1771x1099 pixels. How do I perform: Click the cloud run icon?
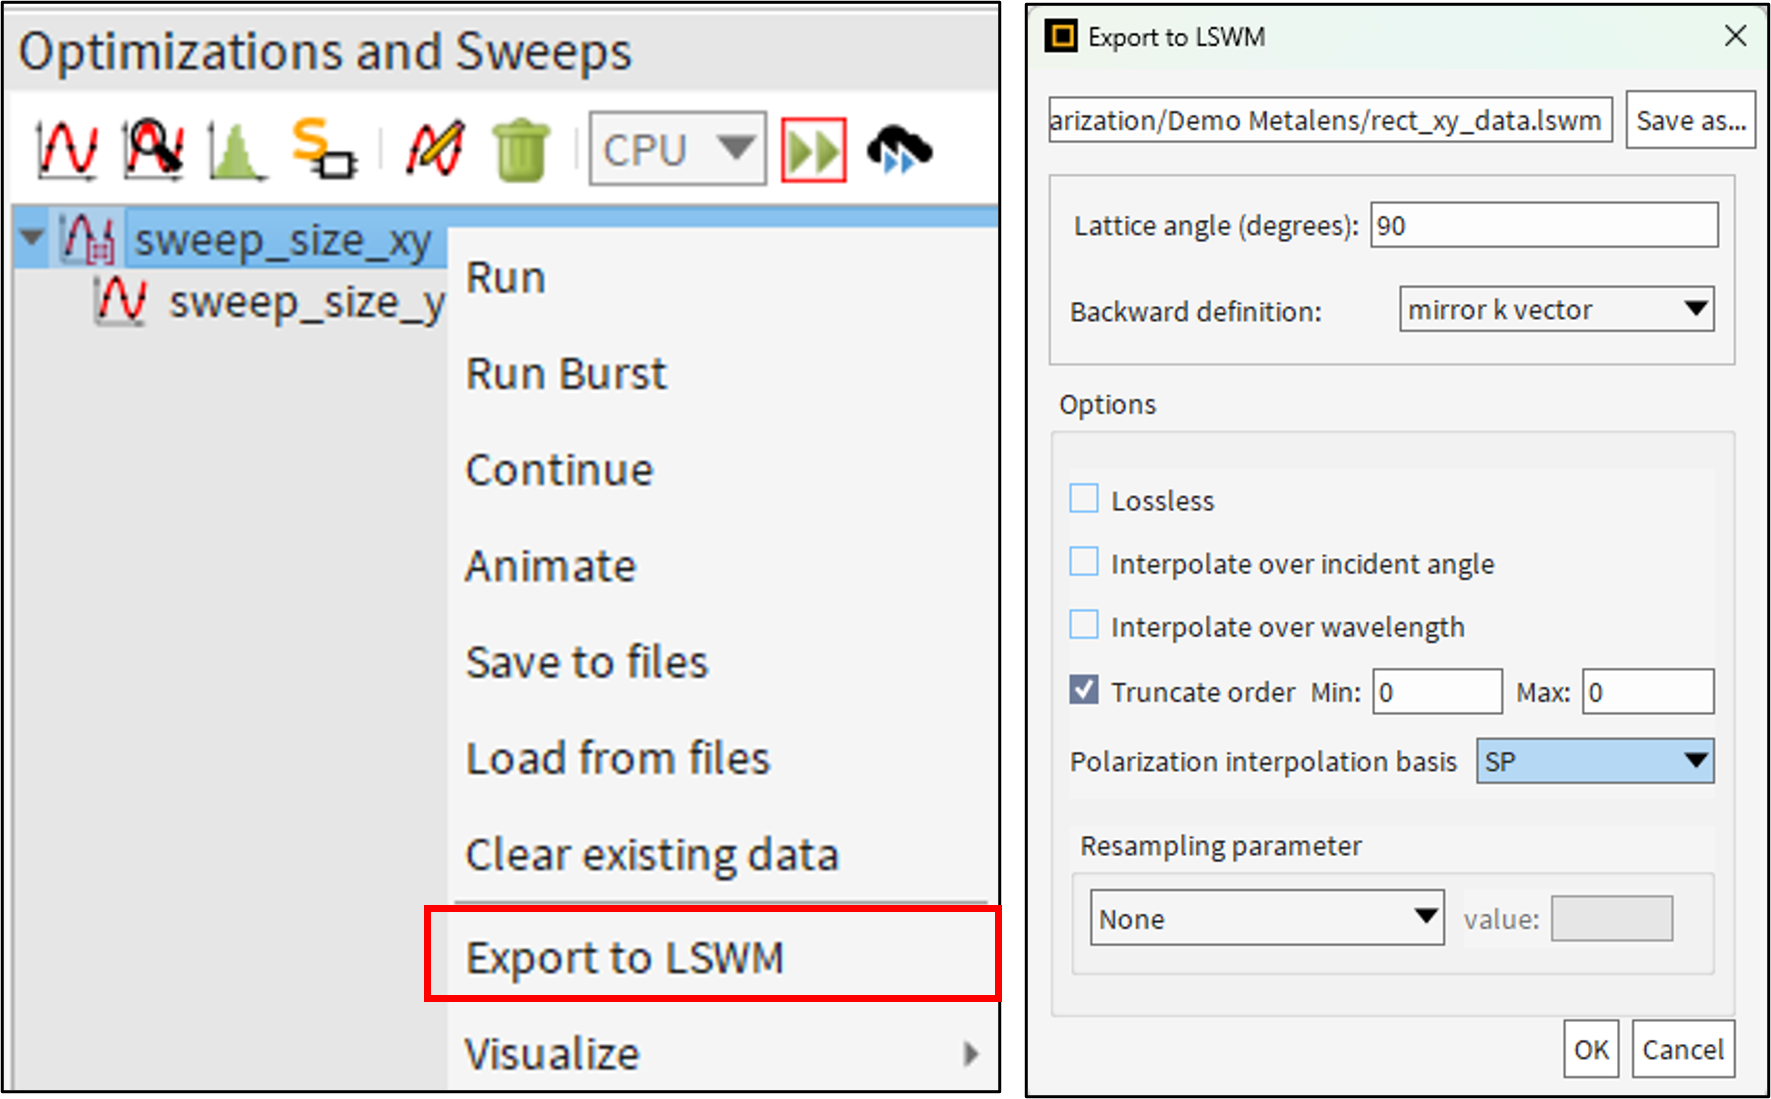click(899, 150)
